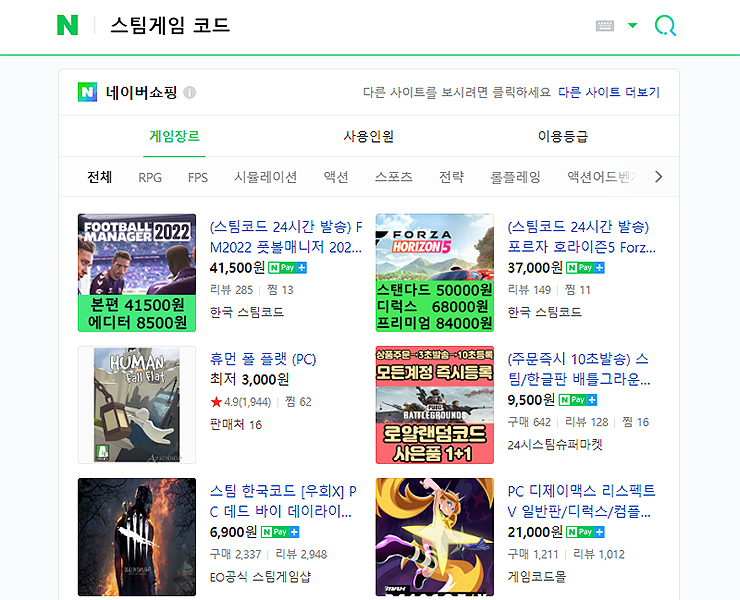Image resolution: width=740 pixels, height=600 pixels.
Task: Click N Pay badge beside 37,000원
Action: coord(585,268)
